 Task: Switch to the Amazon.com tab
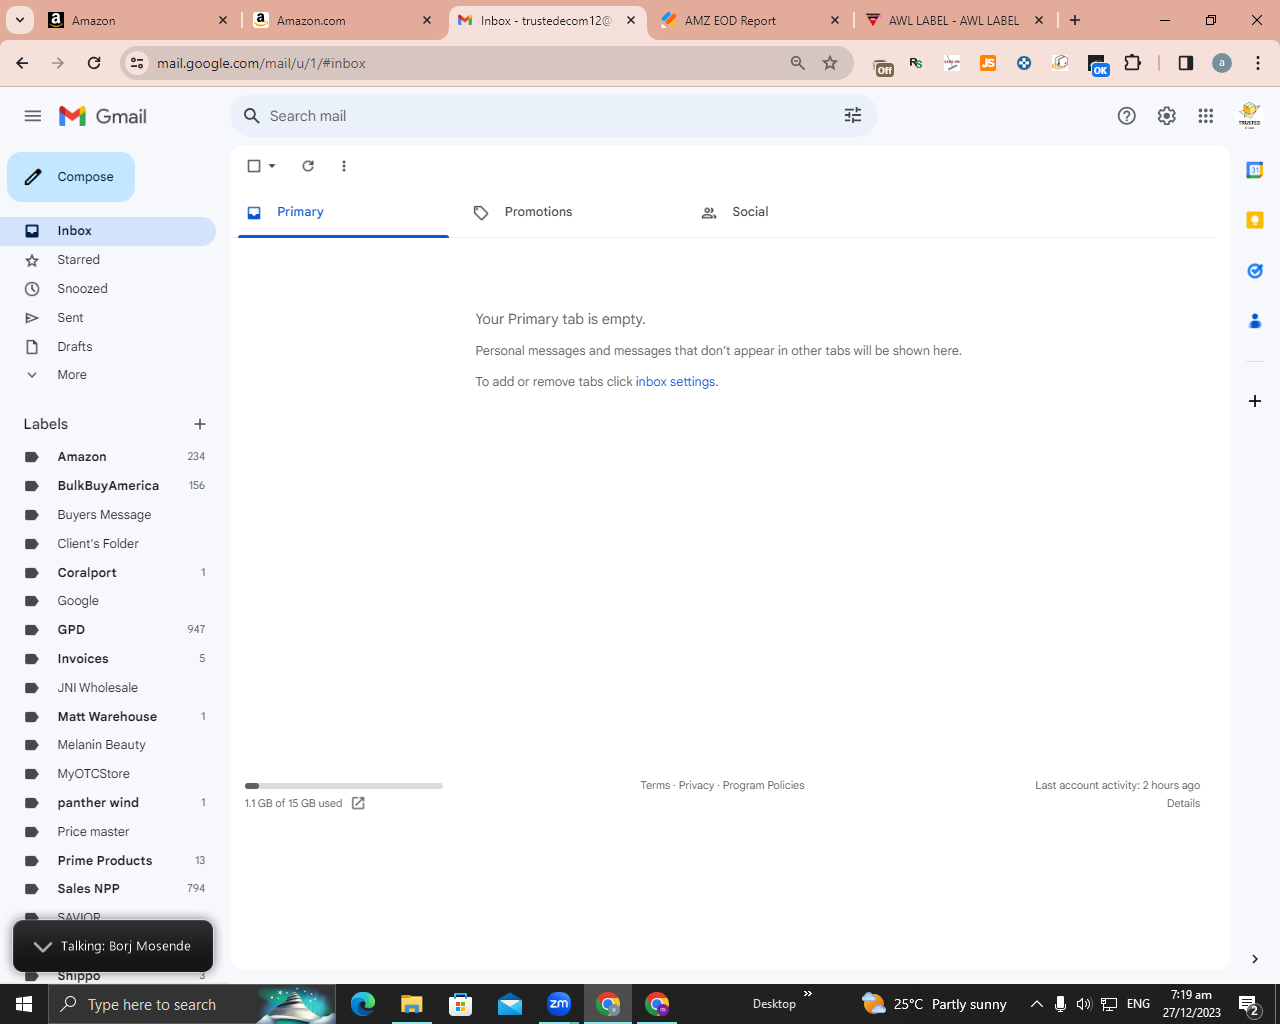(x=343, y=20)
